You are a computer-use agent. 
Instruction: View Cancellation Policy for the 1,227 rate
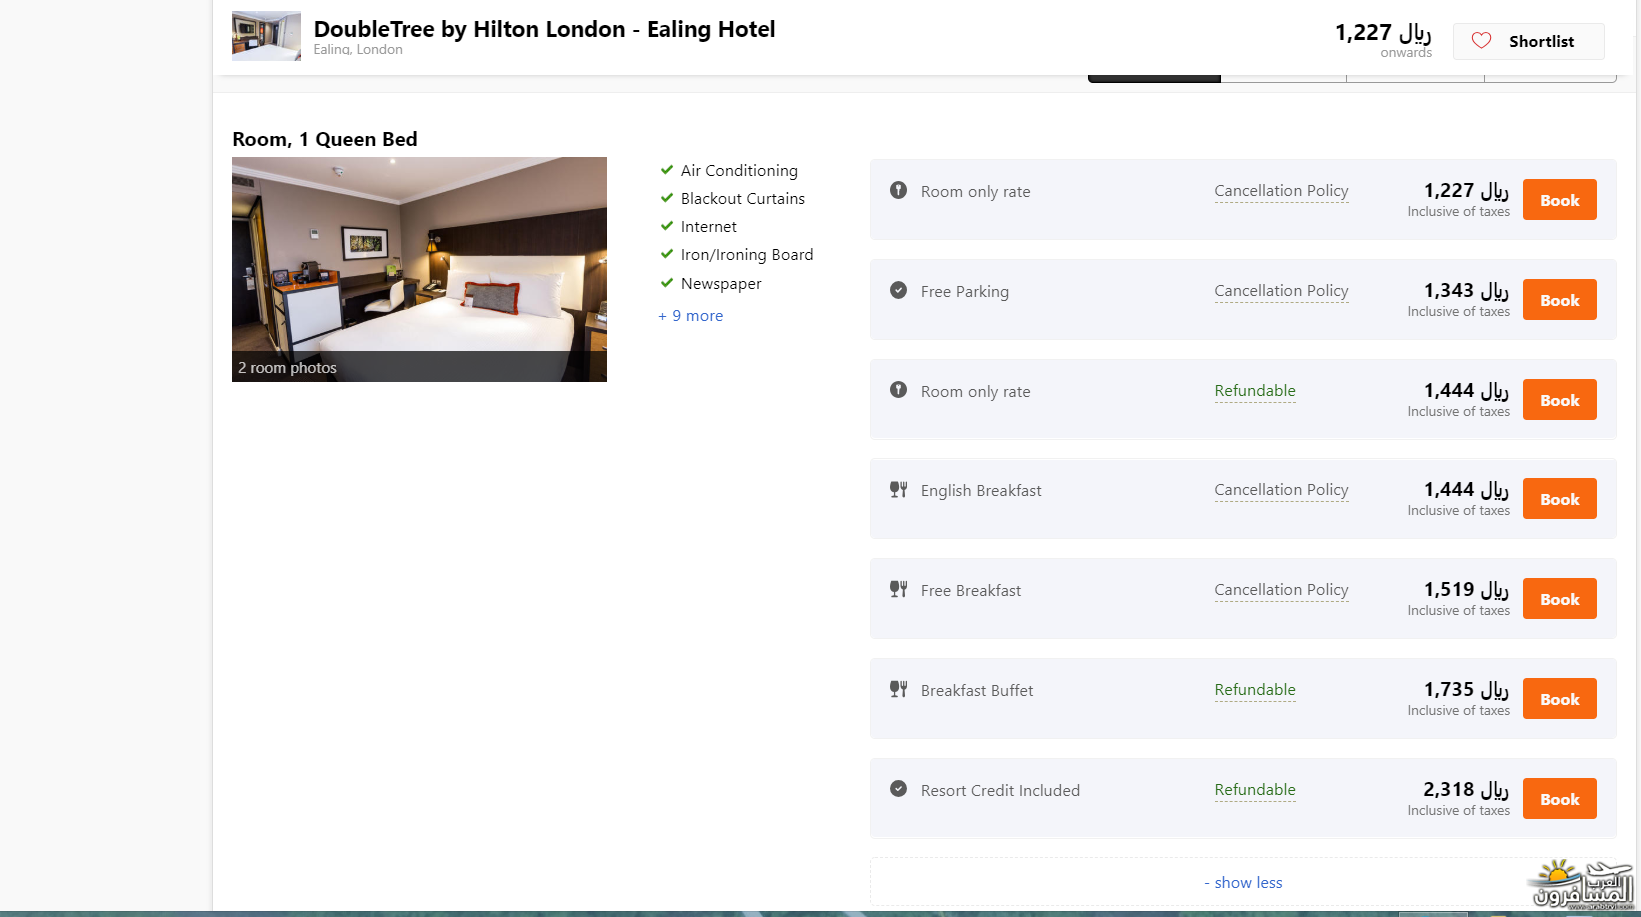(1281, 191)
